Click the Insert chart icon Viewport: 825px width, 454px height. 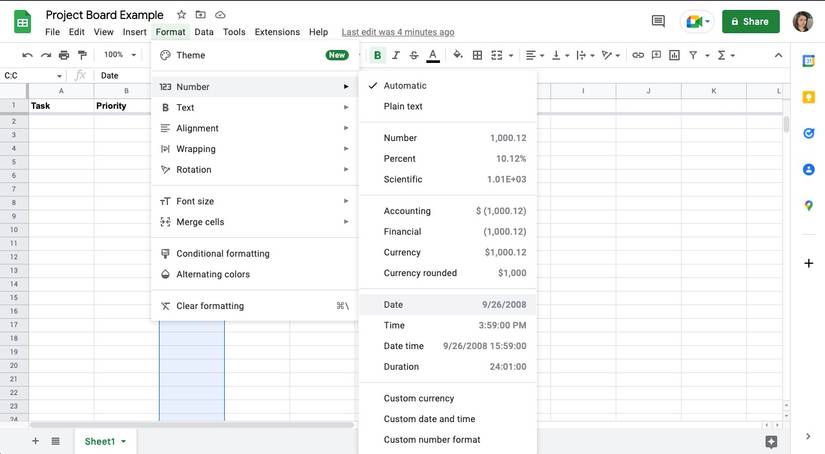coord(674,55)
